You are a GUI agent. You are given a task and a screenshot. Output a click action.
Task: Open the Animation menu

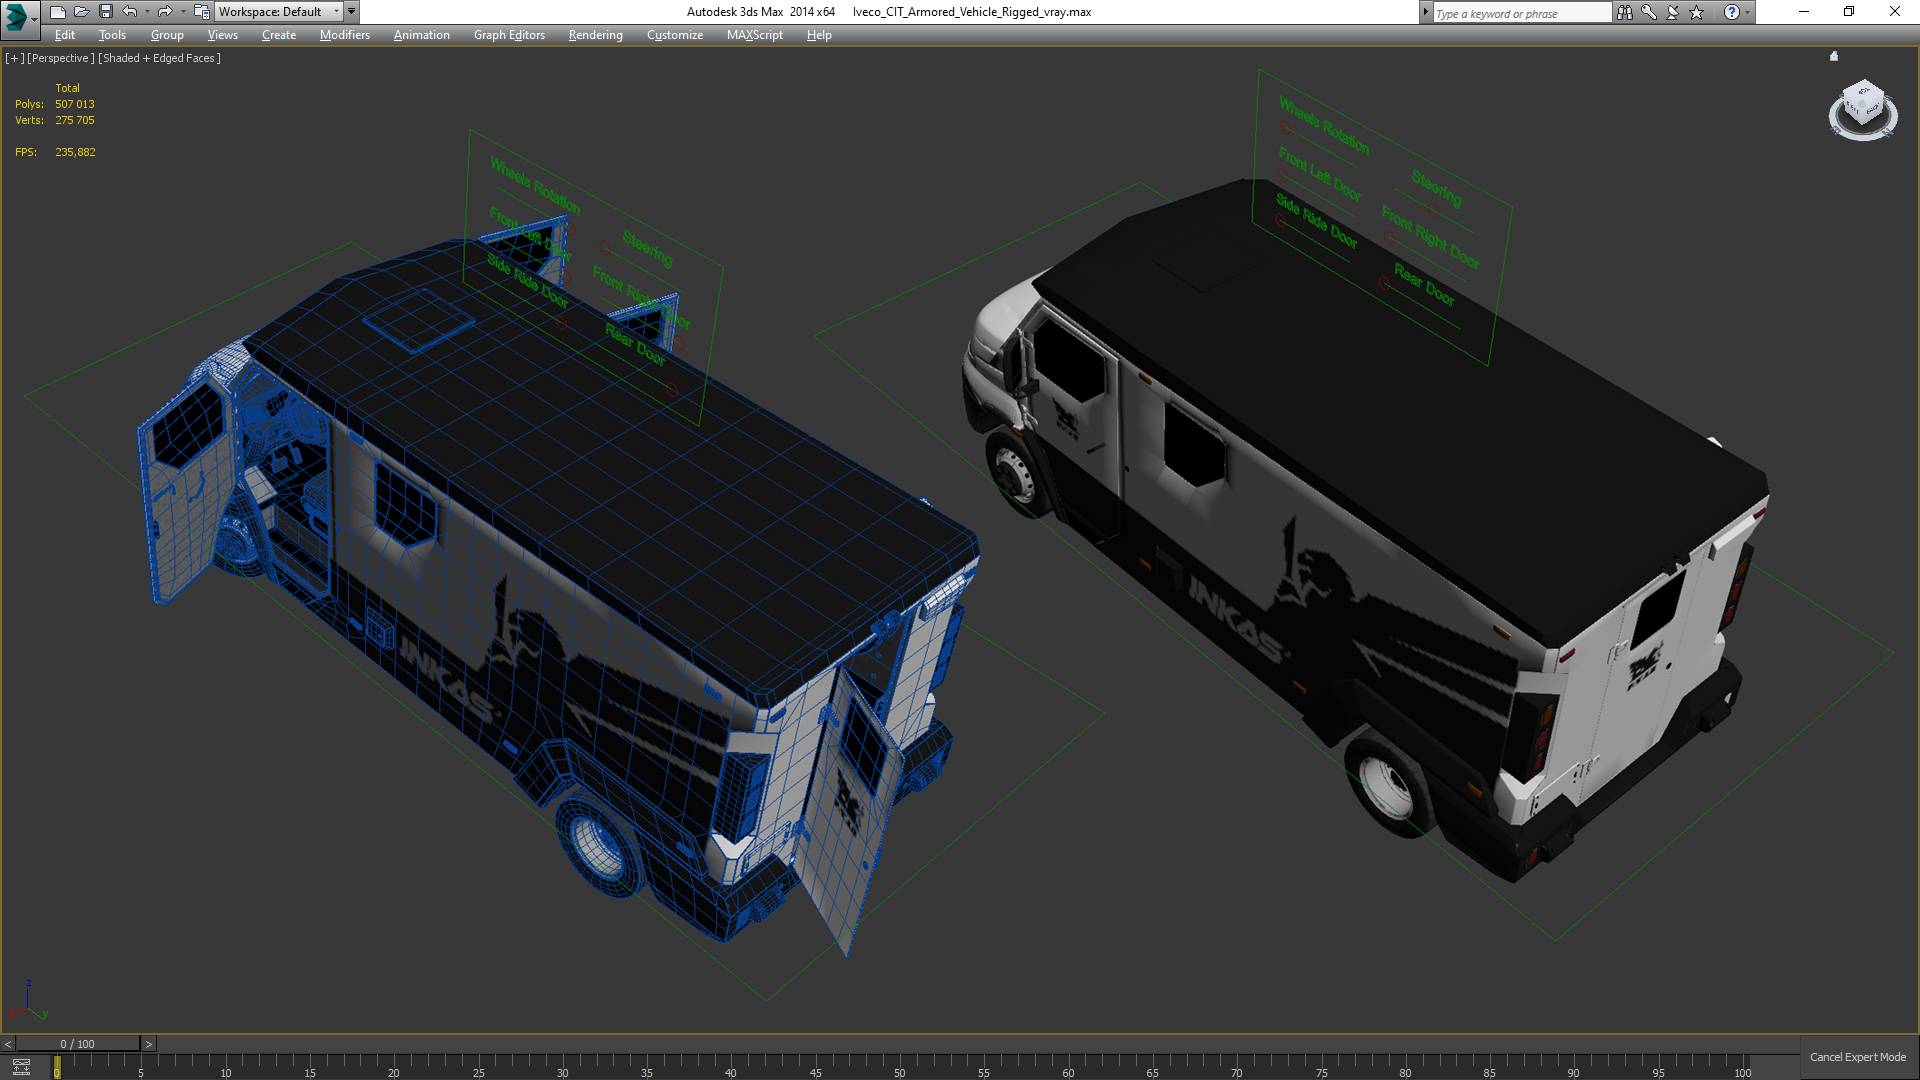[421, 35]
